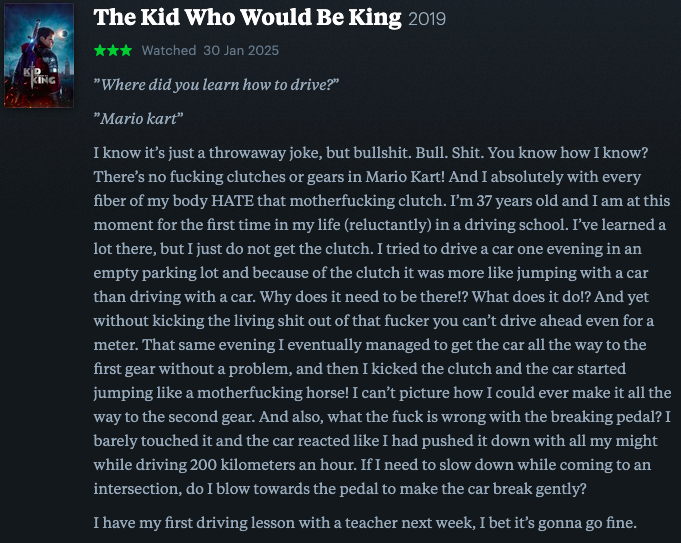The height and width of the screenshot is (543, 681).
Task: Click the line starting "intersection, do I blow"
Action: click(340, 489)
